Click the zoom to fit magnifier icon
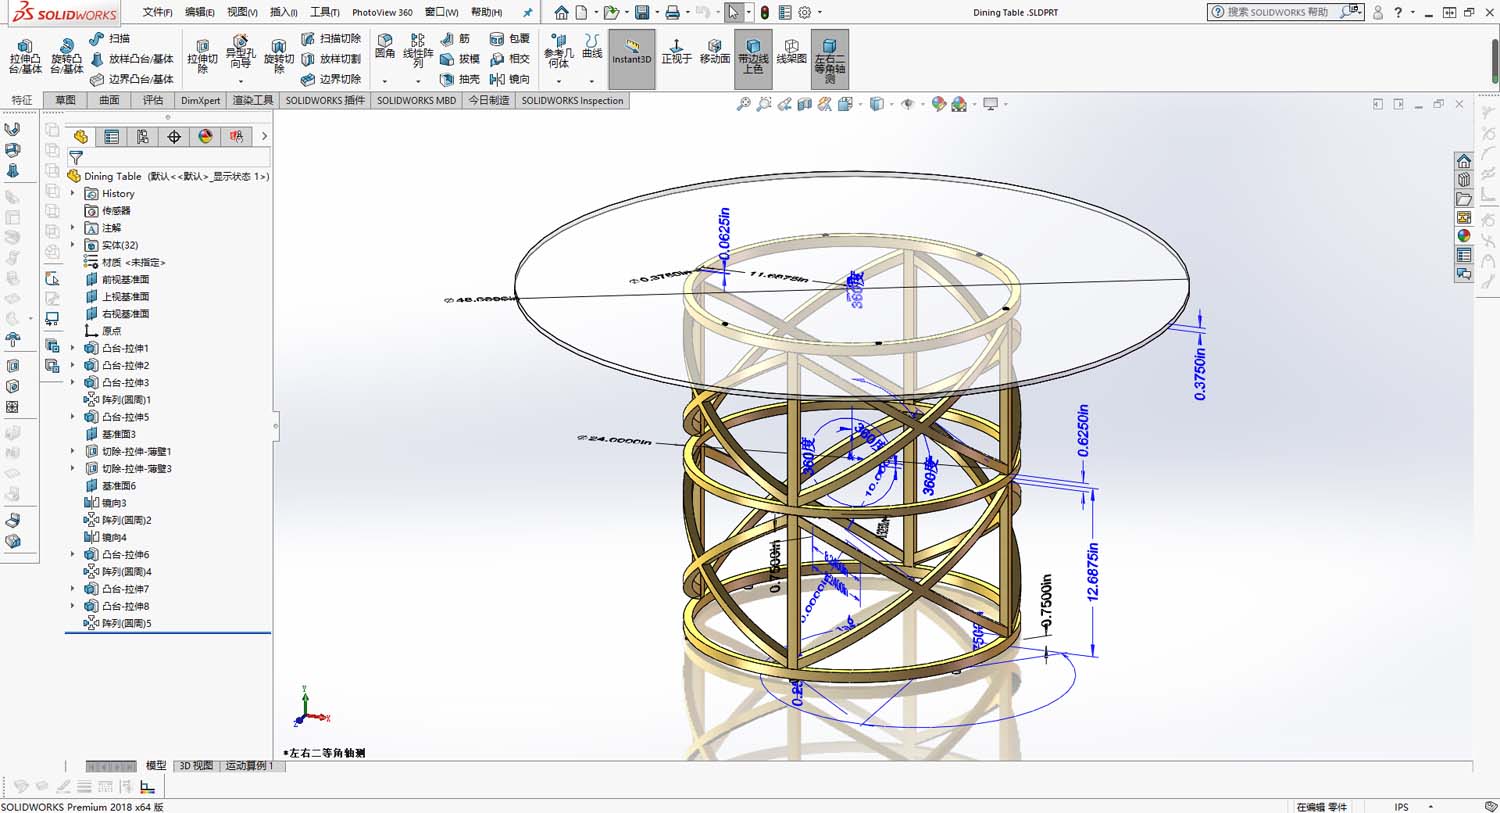 (x=743, y=104)
